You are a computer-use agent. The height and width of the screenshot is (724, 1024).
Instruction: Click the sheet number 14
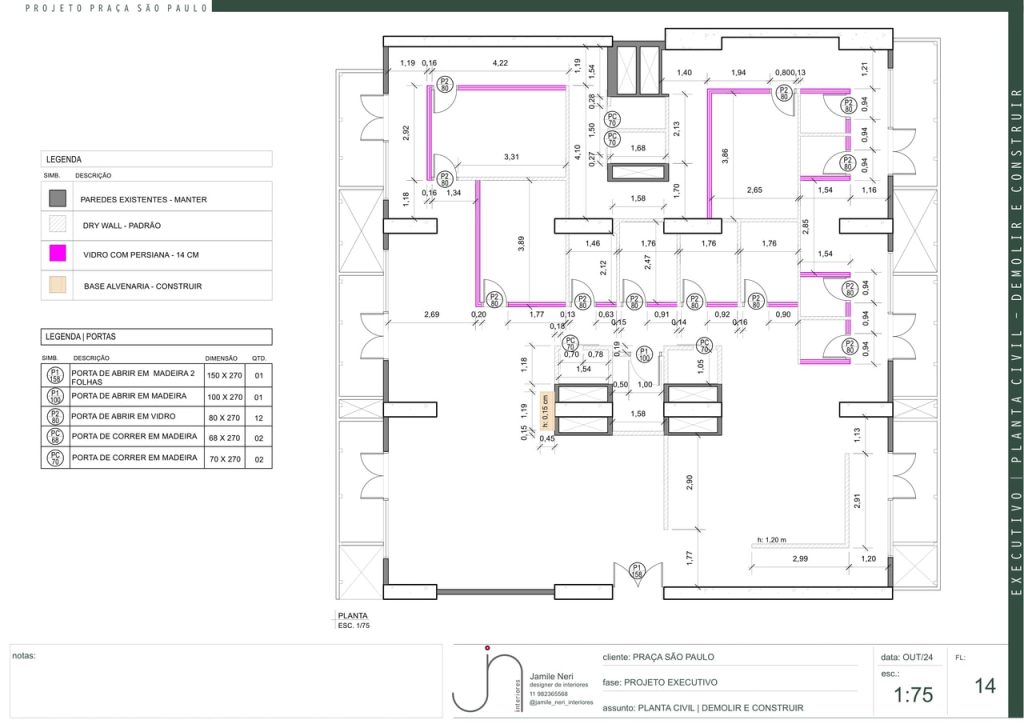point(985,687)
